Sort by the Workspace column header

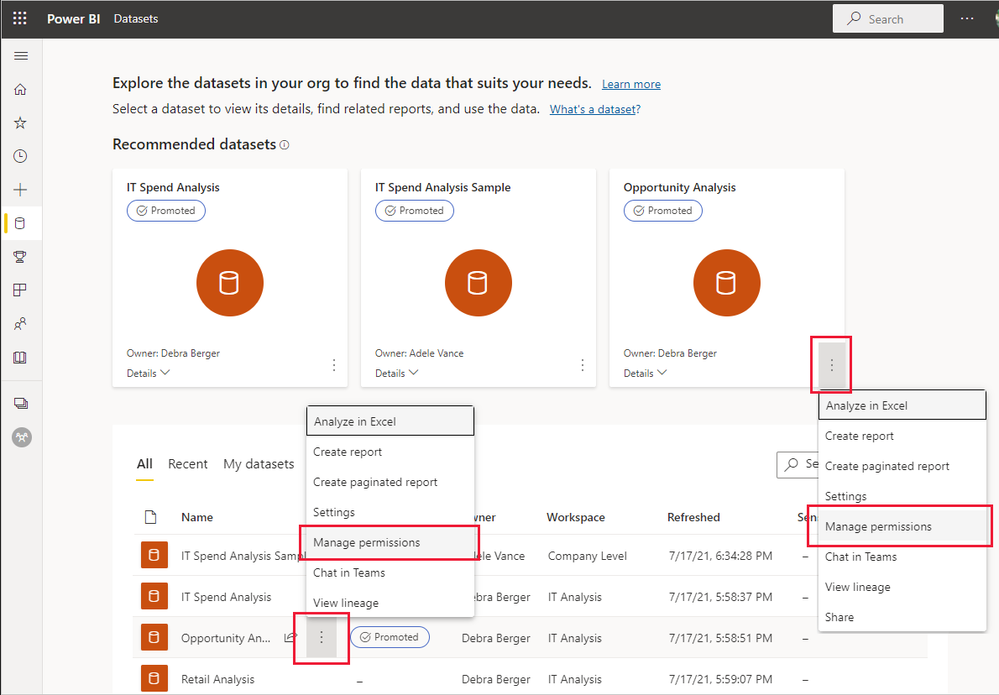tap(575, 517)
